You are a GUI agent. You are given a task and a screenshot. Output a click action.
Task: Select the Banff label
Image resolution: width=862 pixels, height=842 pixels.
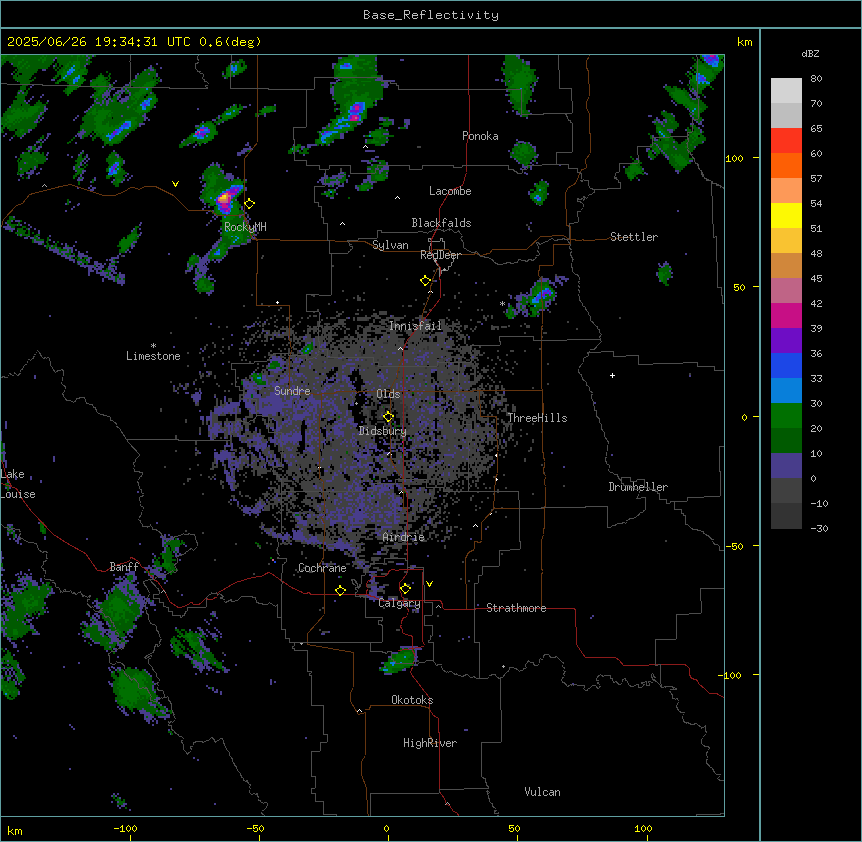(x=124, y=567)
